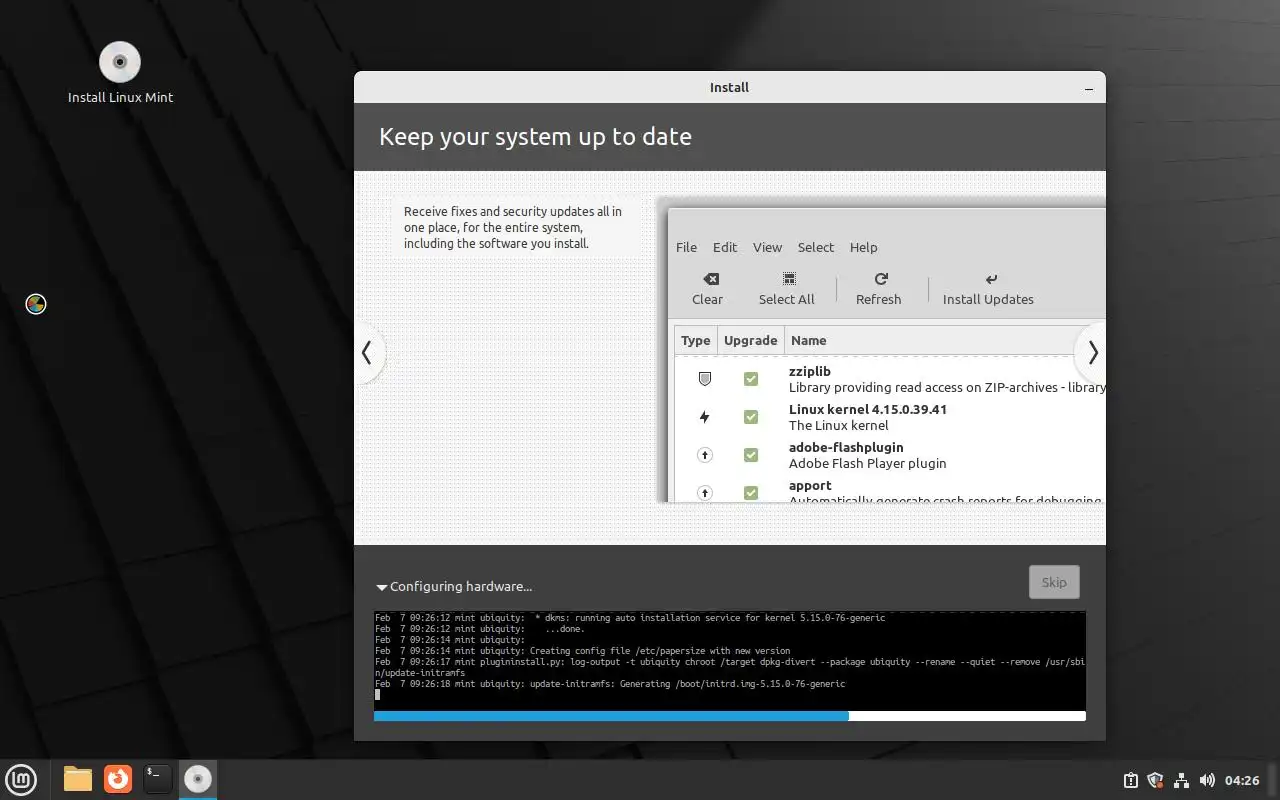Click the Linux kernel 4.15.0.39.41 entry
This screenshot has width=1280, height=800.
[868, 409]
